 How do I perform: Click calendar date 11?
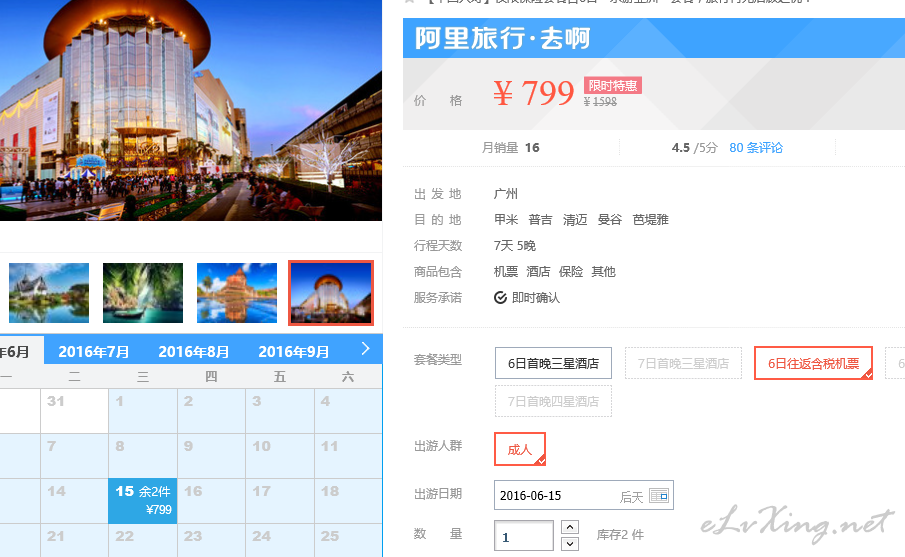(348, 456)
